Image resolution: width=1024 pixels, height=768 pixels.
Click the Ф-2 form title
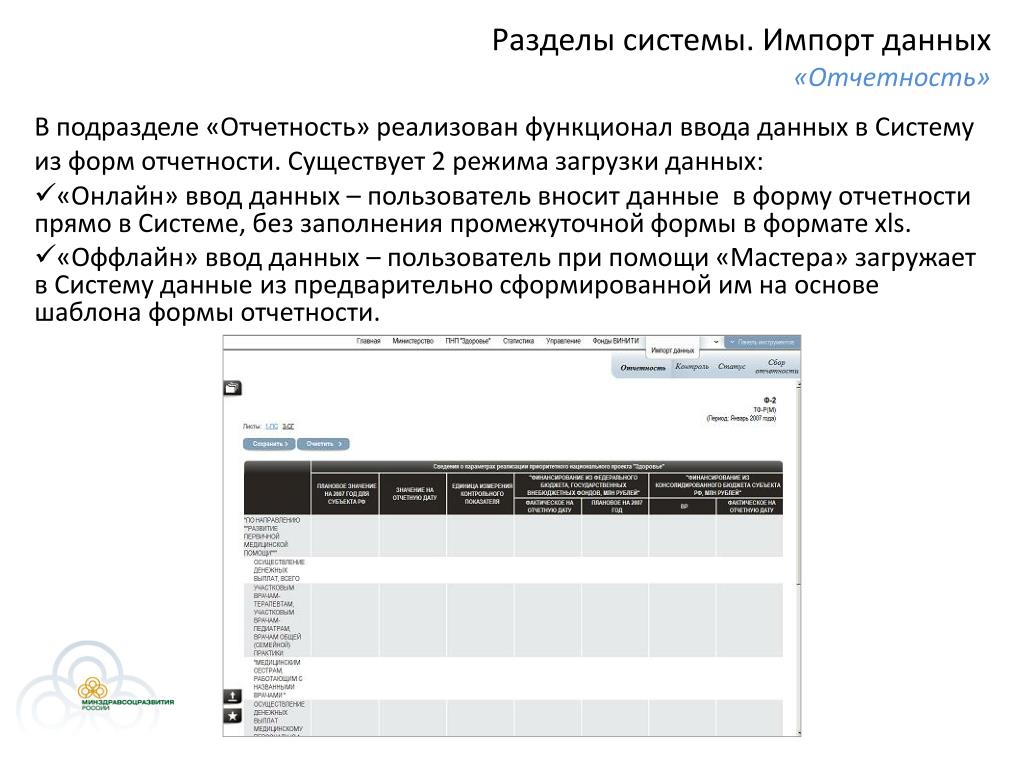[x=770, y=400]
